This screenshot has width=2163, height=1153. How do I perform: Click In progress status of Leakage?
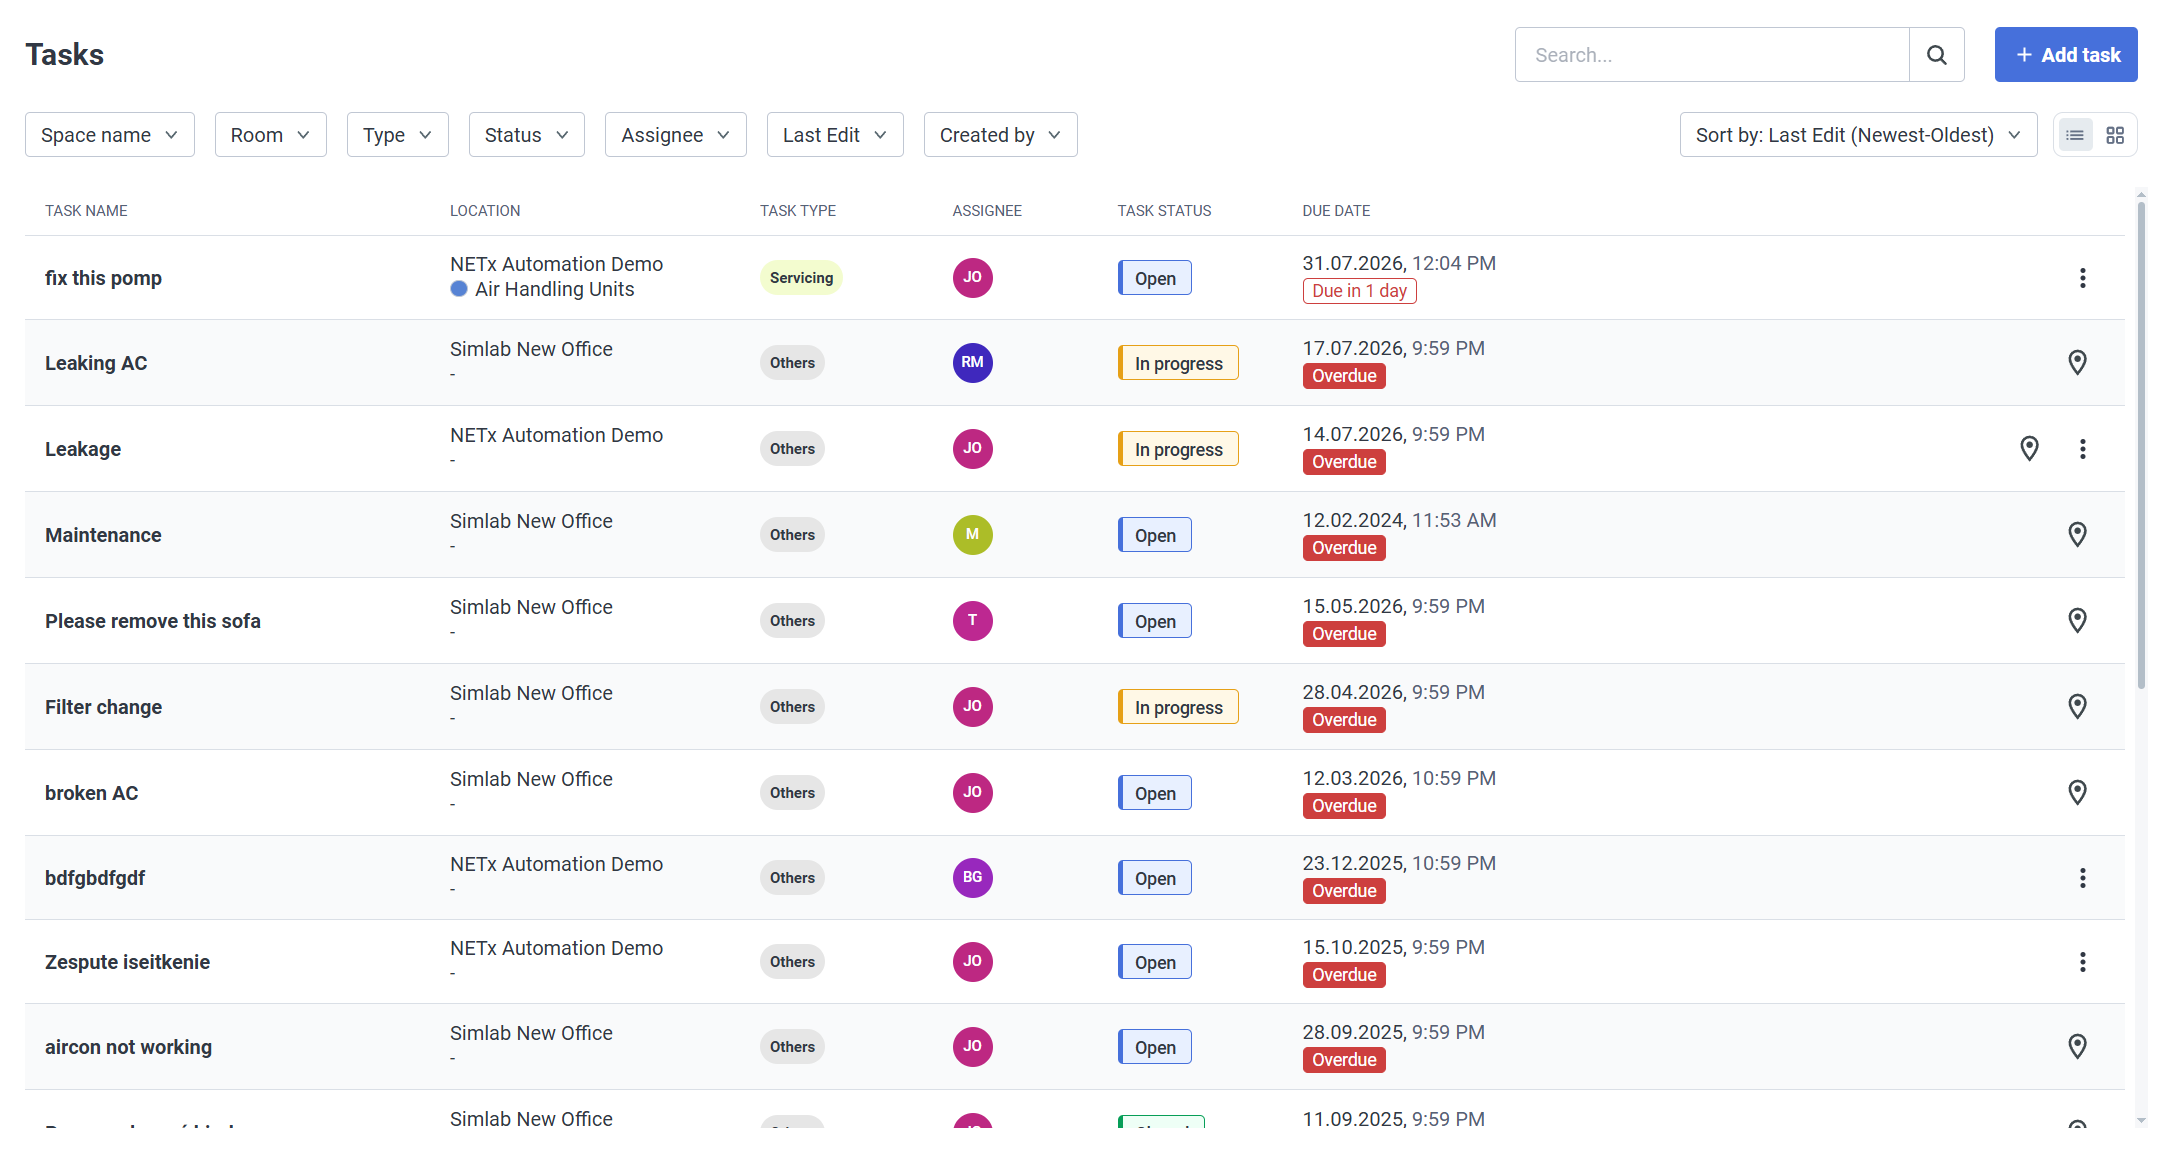1178,450
